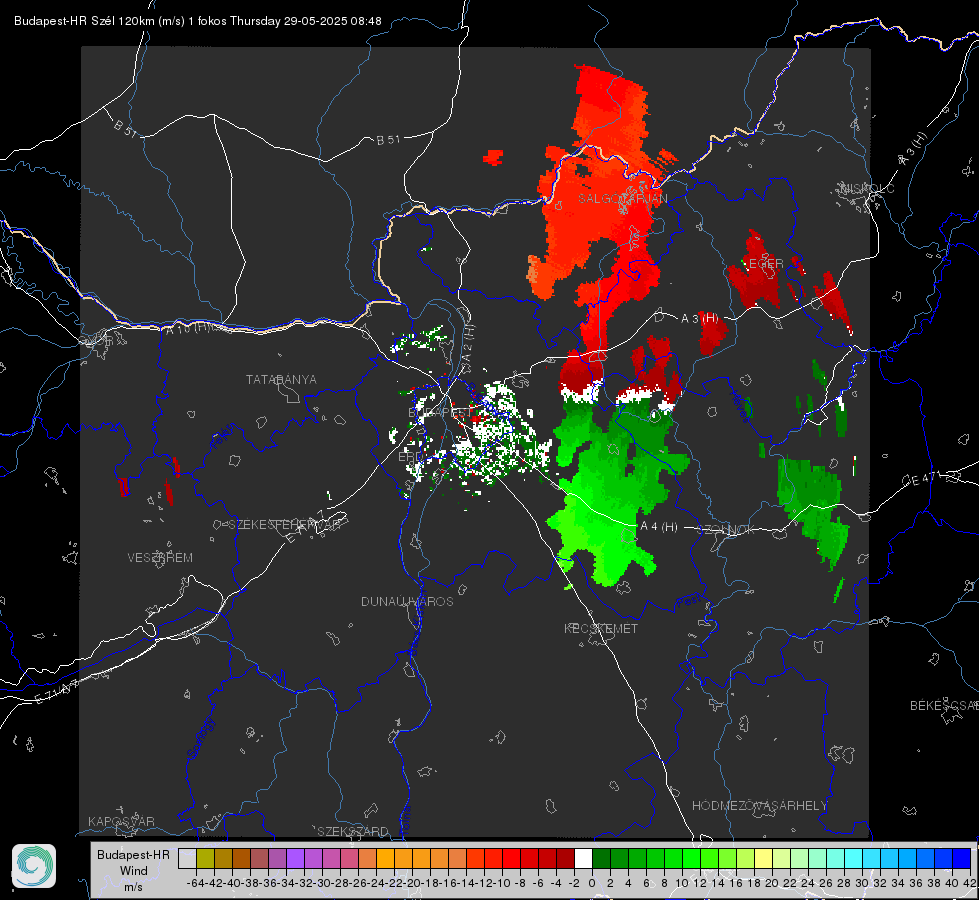Select the amber swatch between -24 and -22
Viewport: 979px width, 900px height.
[385, 858]
